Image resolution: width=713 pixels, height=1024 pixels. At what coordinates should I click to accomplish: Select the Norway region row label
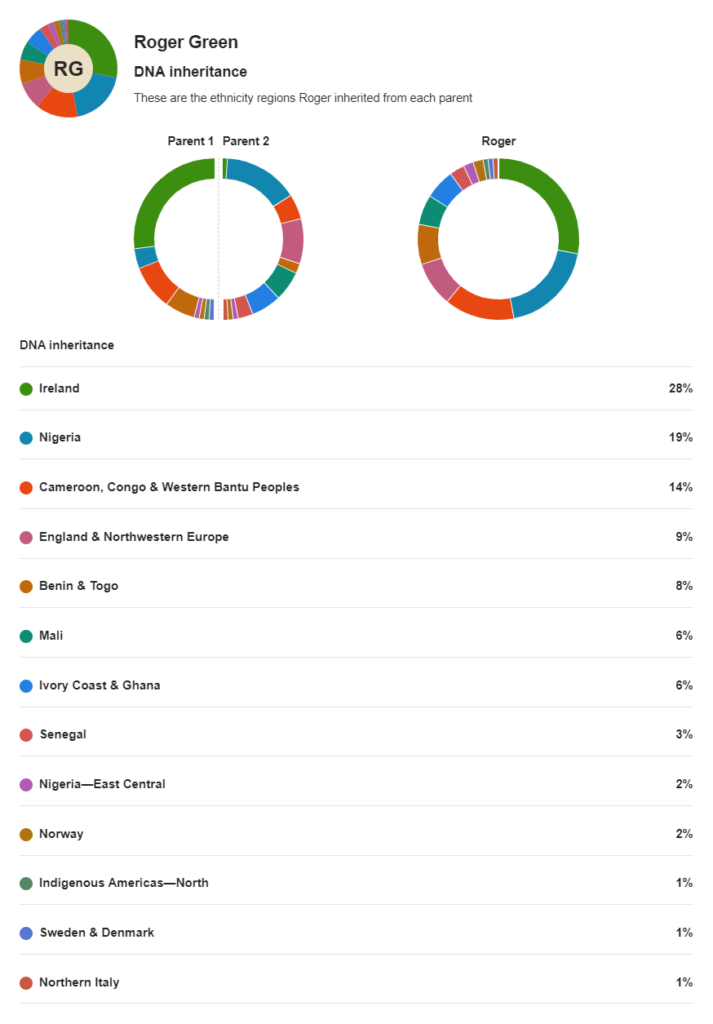61,833
